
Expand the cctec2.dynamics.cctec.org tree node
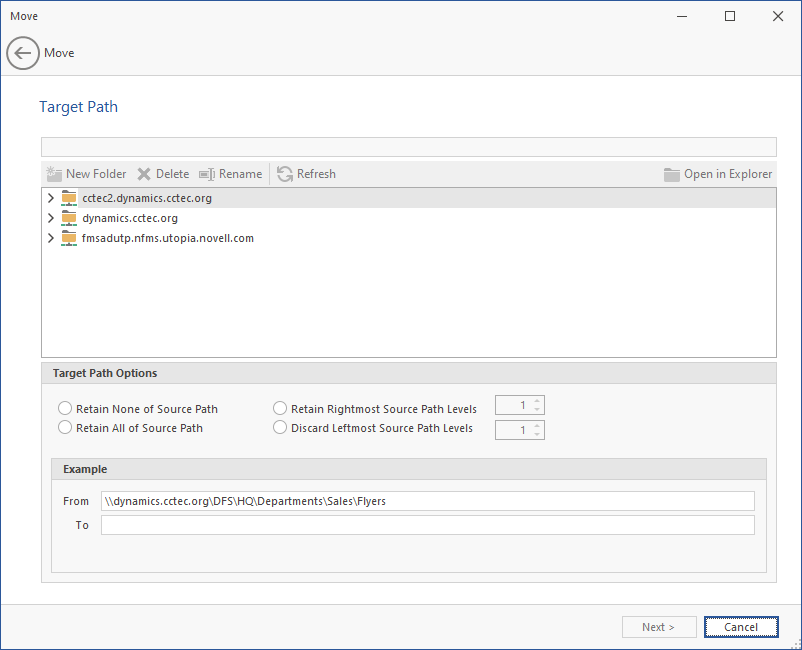51,198
